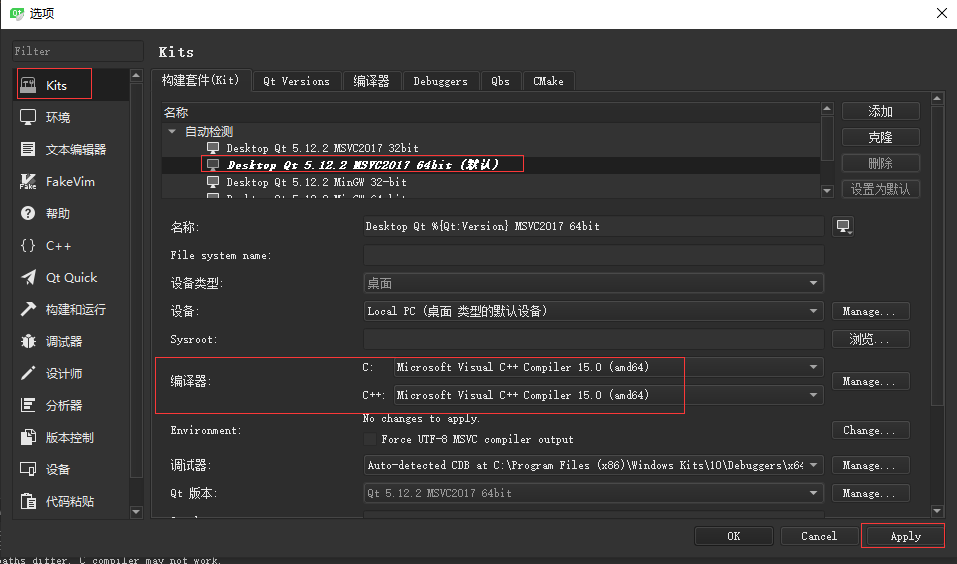Click the OK button
The width and height of the screenshot is (957, 564).
[734, 536]
